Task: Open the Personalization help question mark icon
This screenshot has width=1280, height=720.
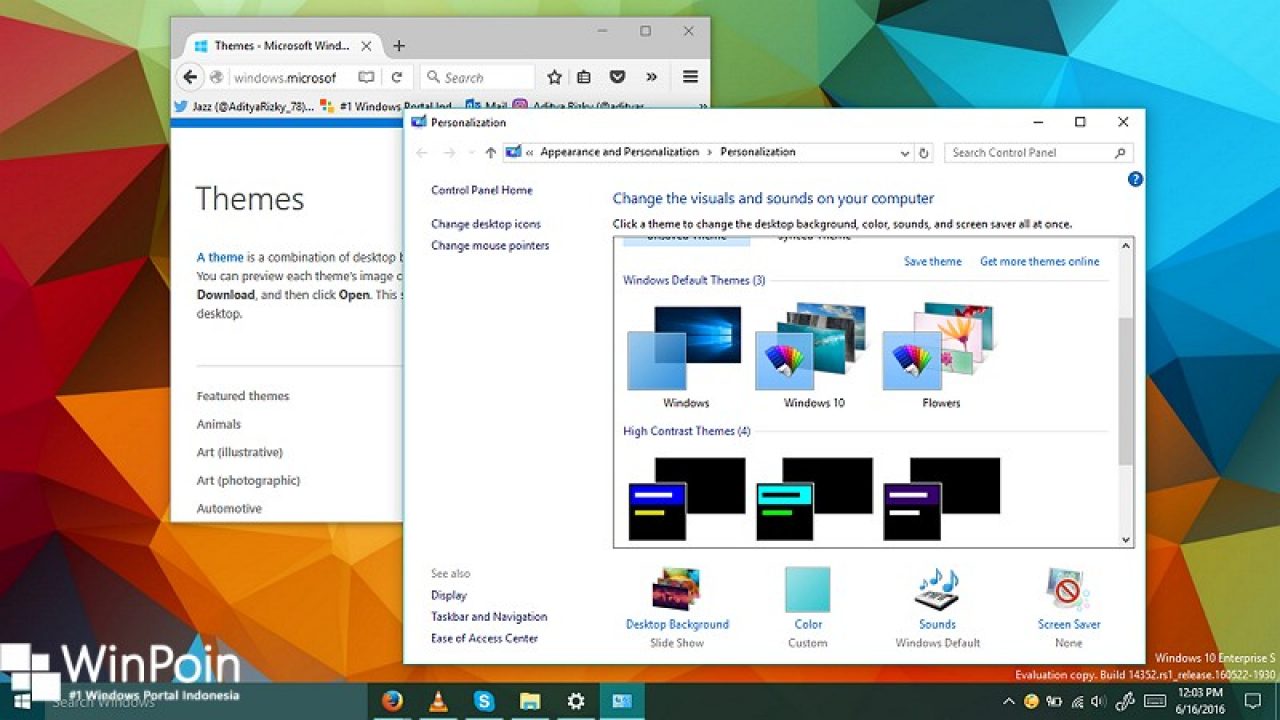Action: 1135,179
